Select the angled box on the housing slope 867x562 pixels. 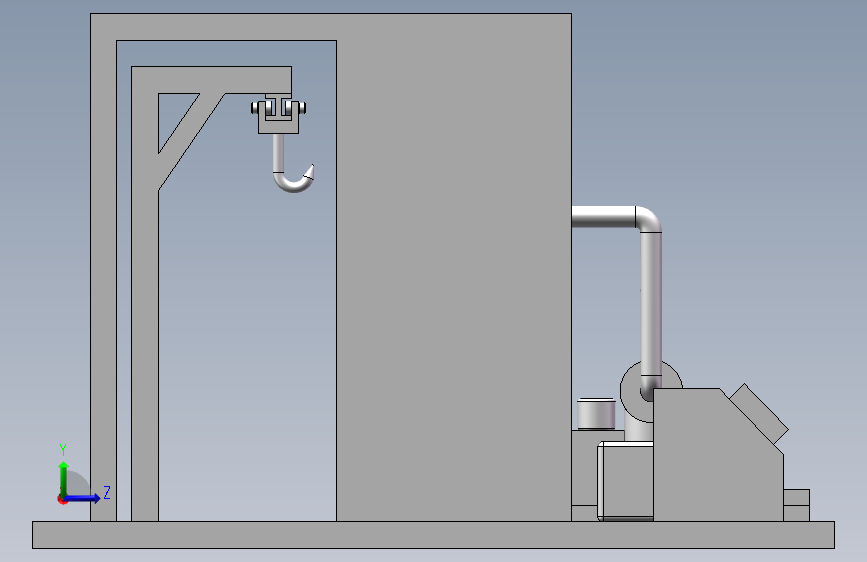(759, 413)
